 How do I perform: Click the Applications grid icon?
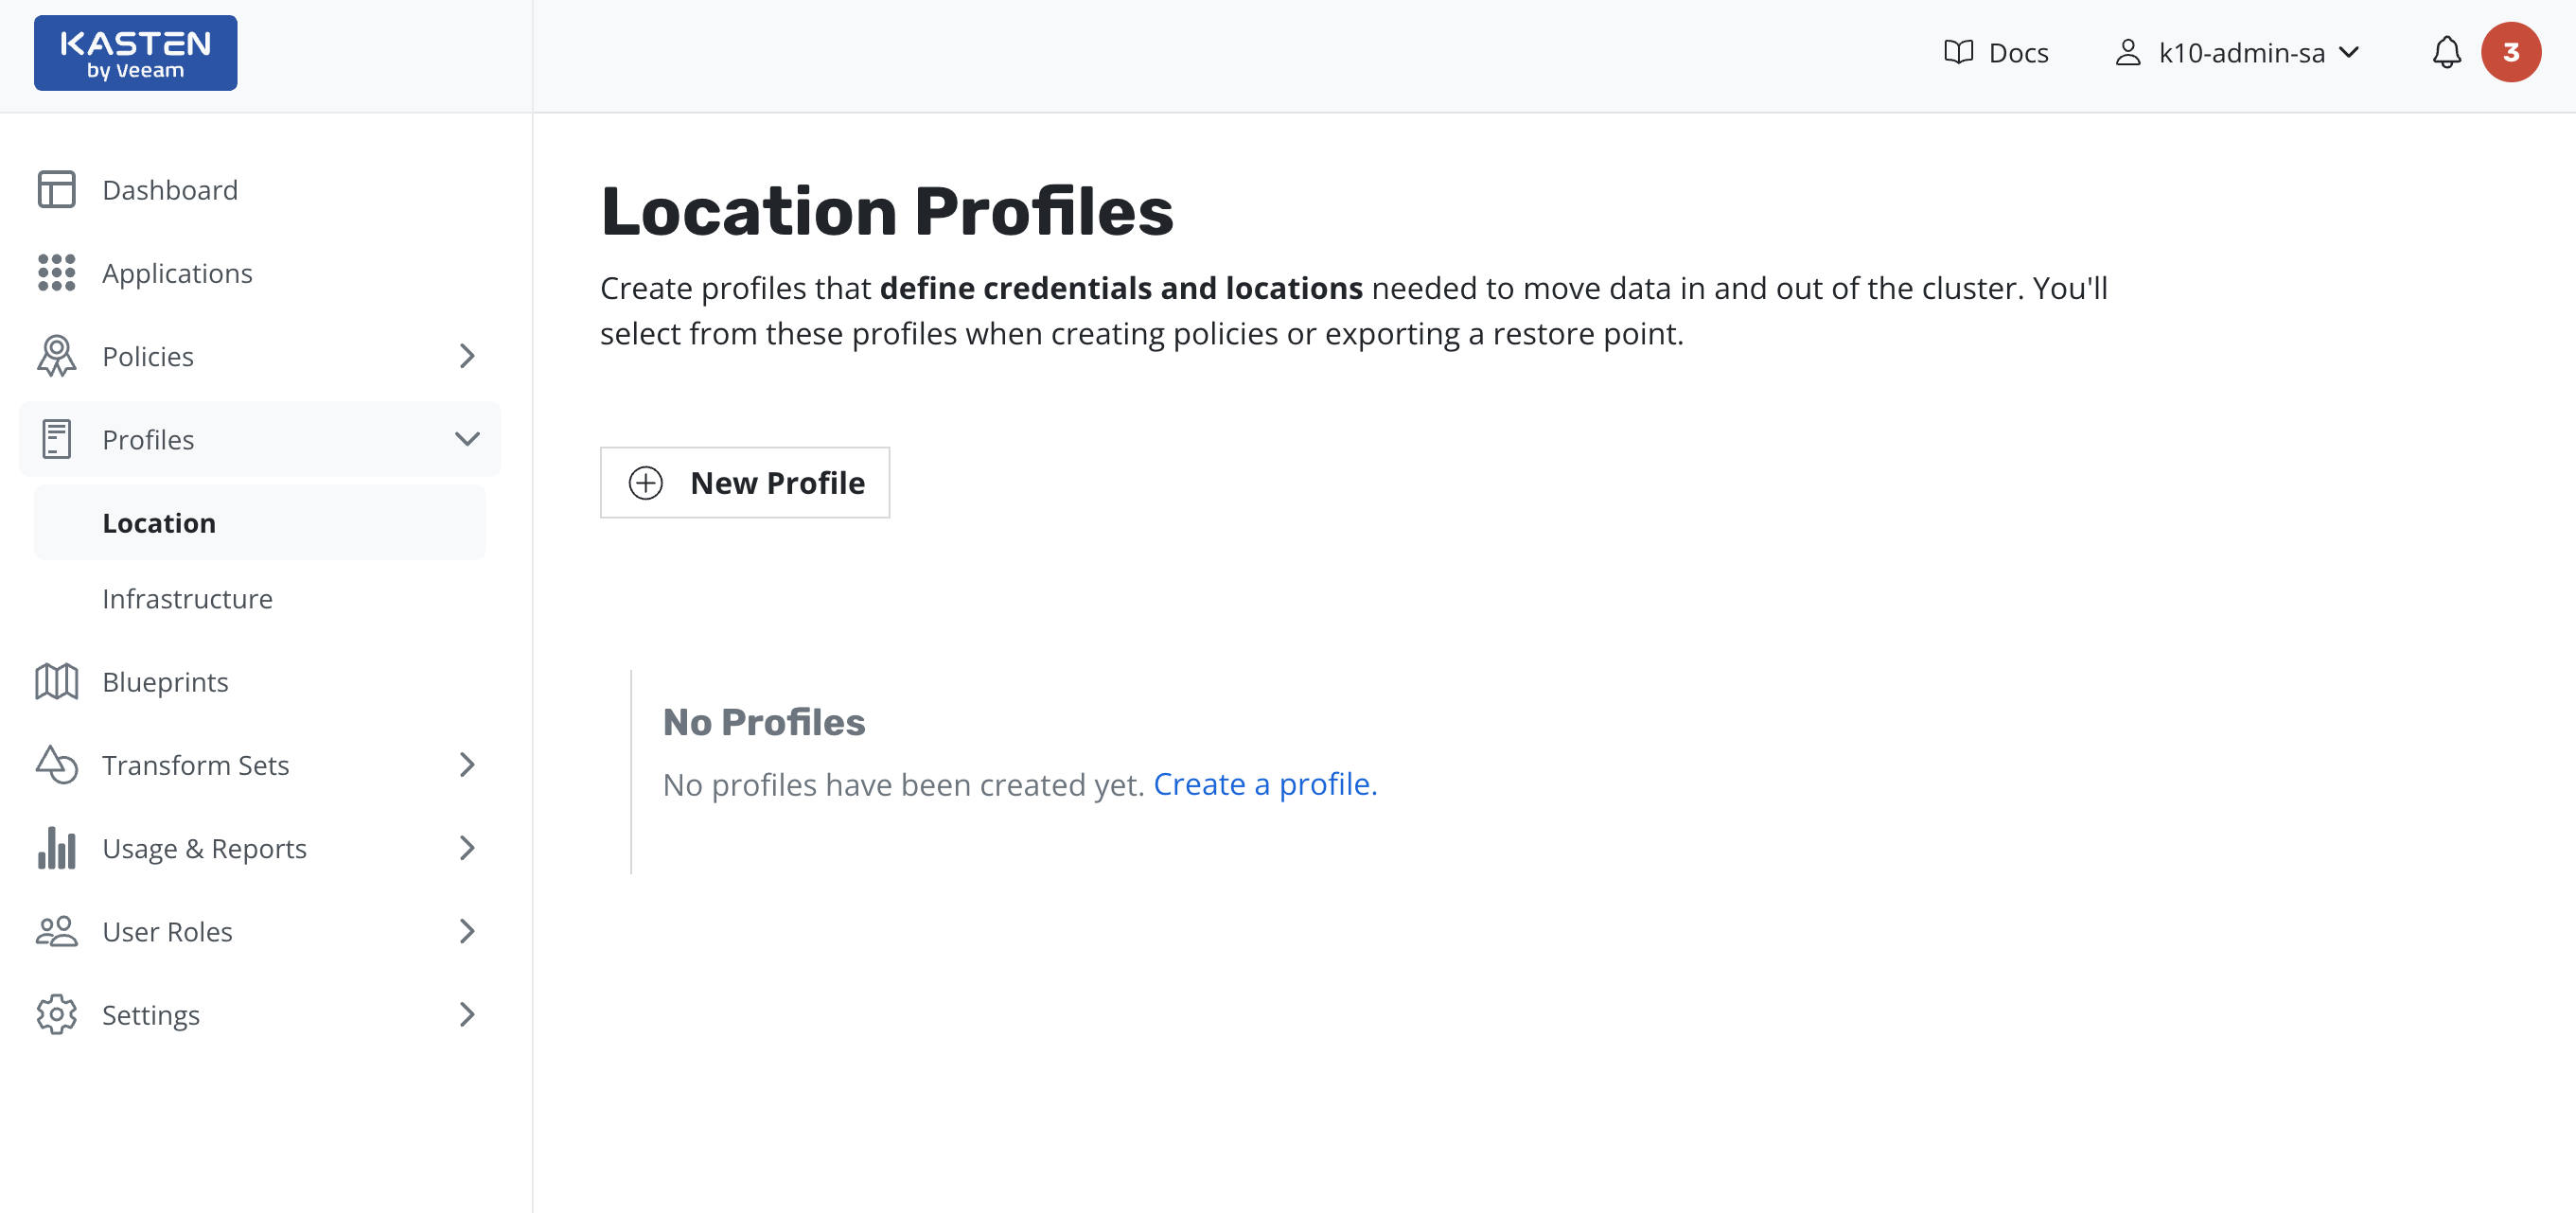tap(56, 273)
